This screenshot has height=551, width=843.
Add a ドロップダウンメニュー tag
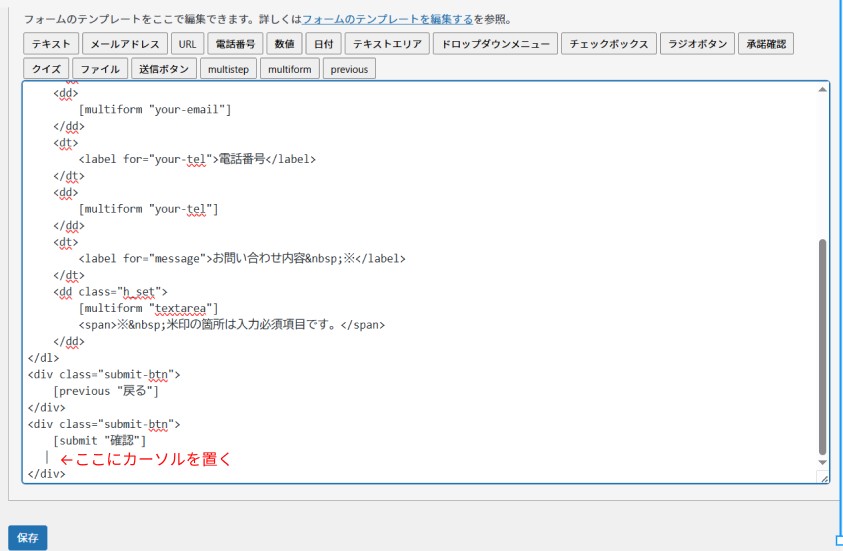click(495, 44)
